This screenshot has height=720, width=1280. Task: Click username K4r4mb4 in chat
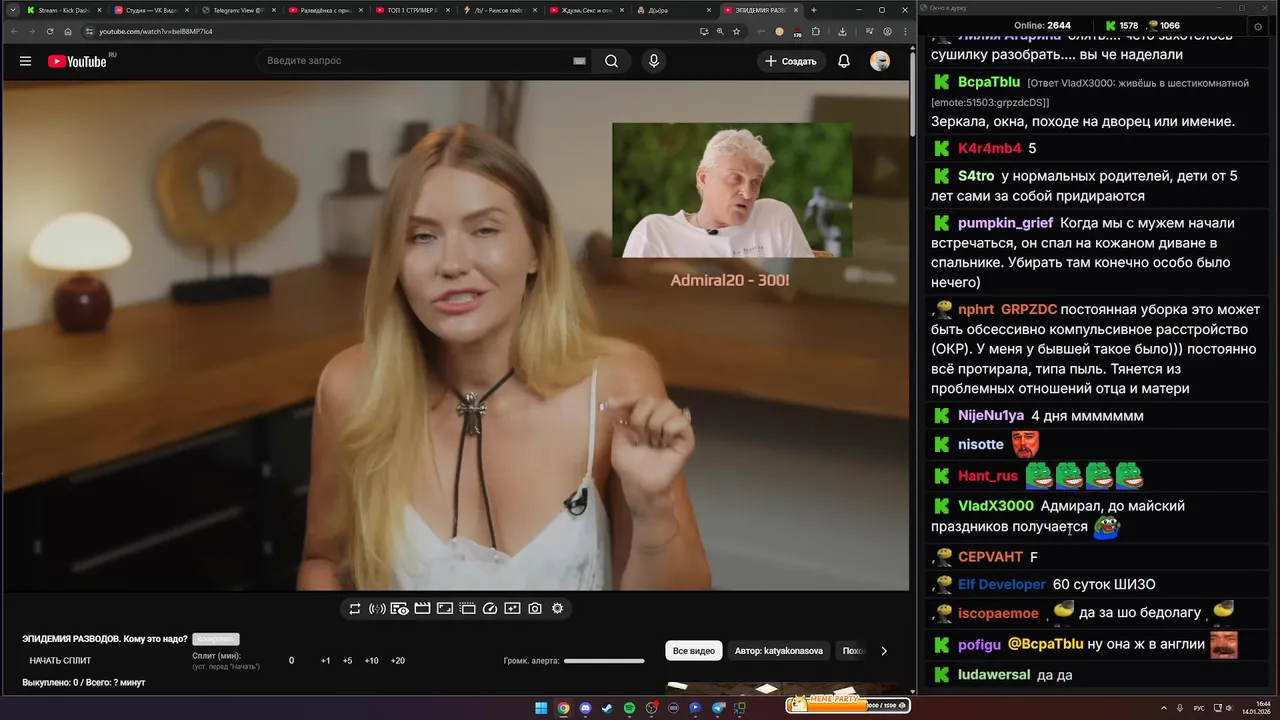coord(990,148)
